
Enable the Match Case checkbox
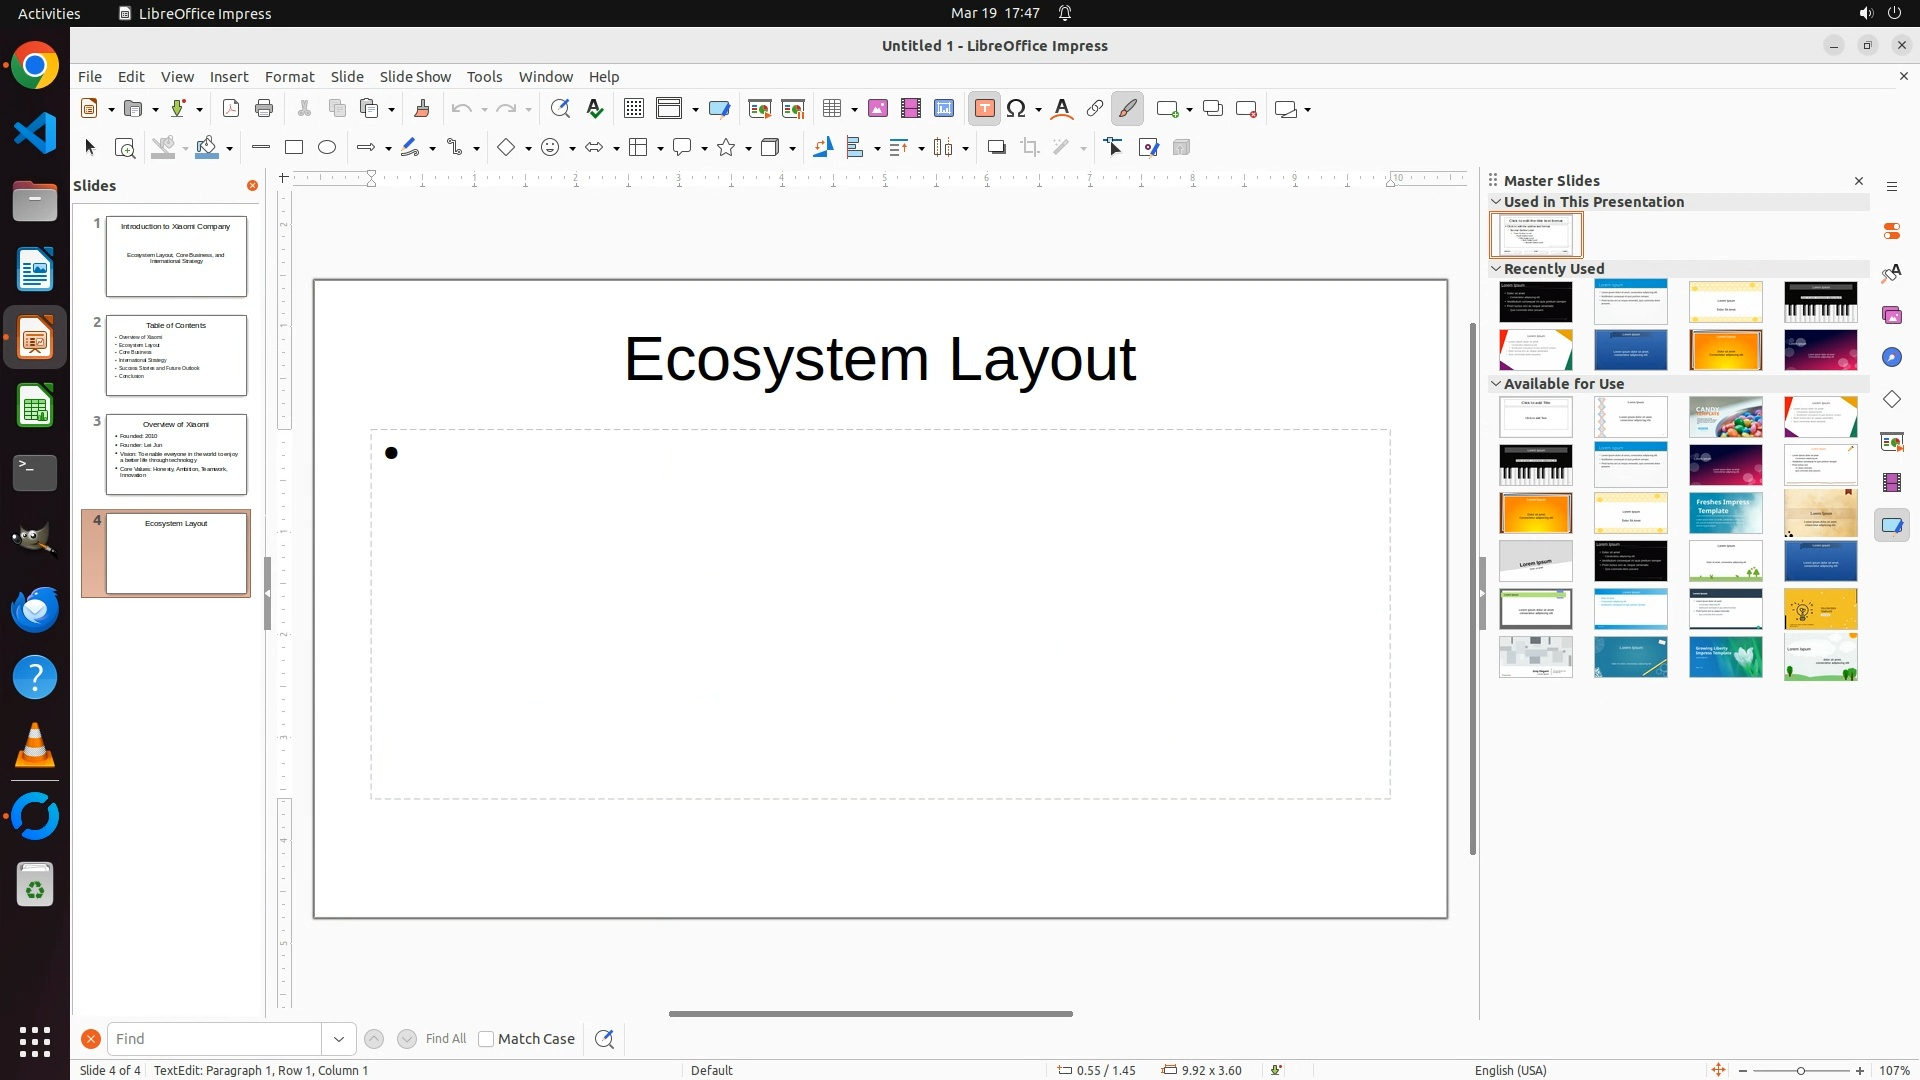486,1039
